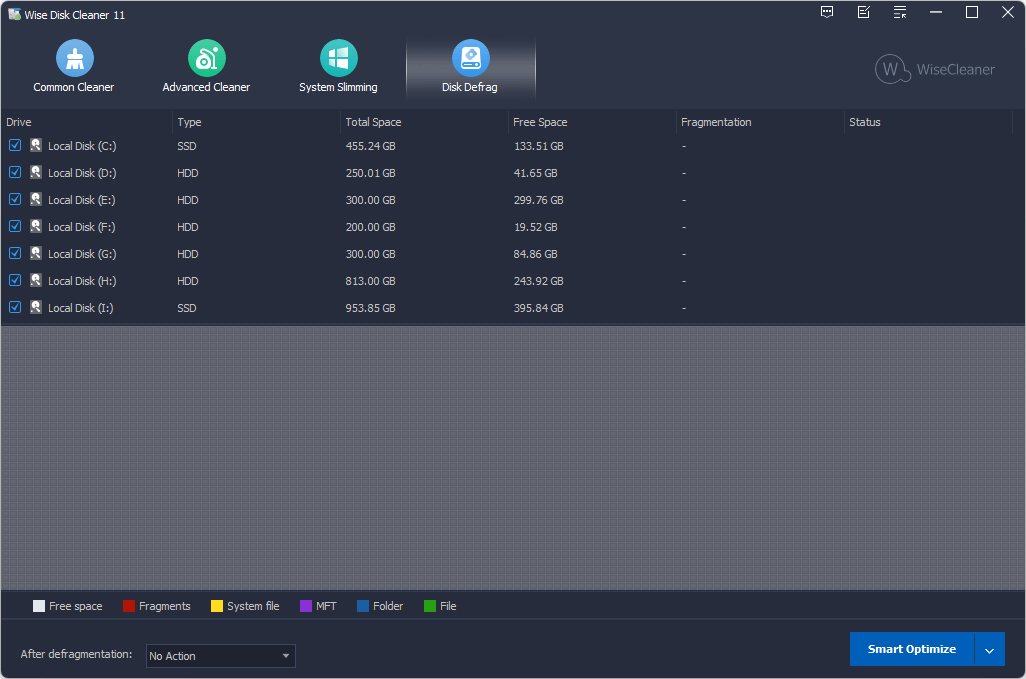Click the blue Folder legend swatch
Viewport: 1026px width, 679px height.
click(363, 606)
